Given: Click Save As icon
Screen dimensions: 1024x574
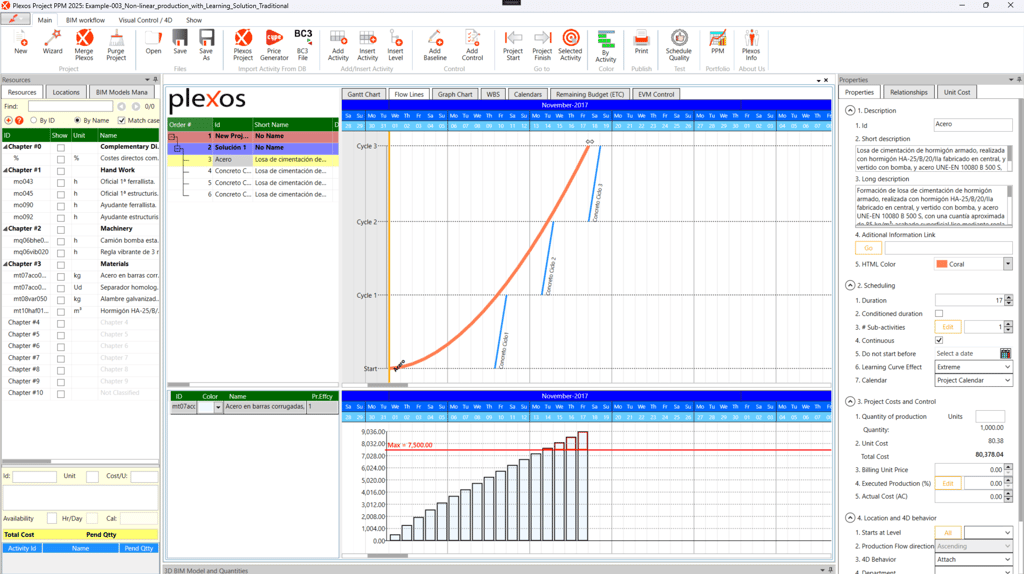Looking at the screenshot, I should click(x=206, y=45).
